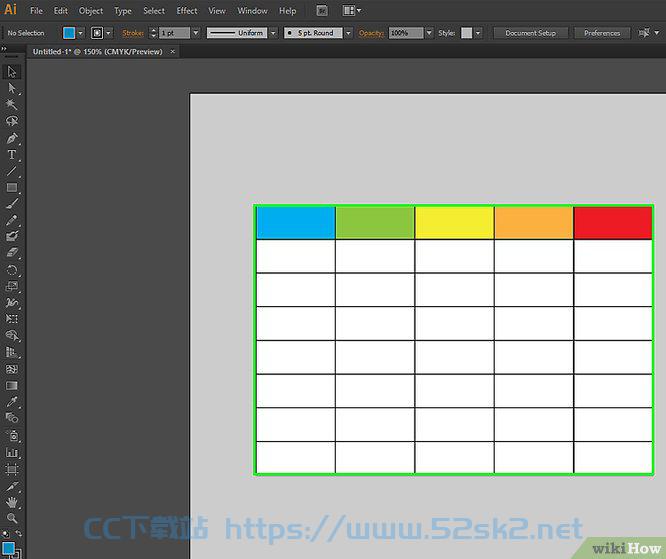Image resolution: width=666 pixels, height=559 pixels.
Task: Activate the Type tool
Action: click(x=11, y=155)
